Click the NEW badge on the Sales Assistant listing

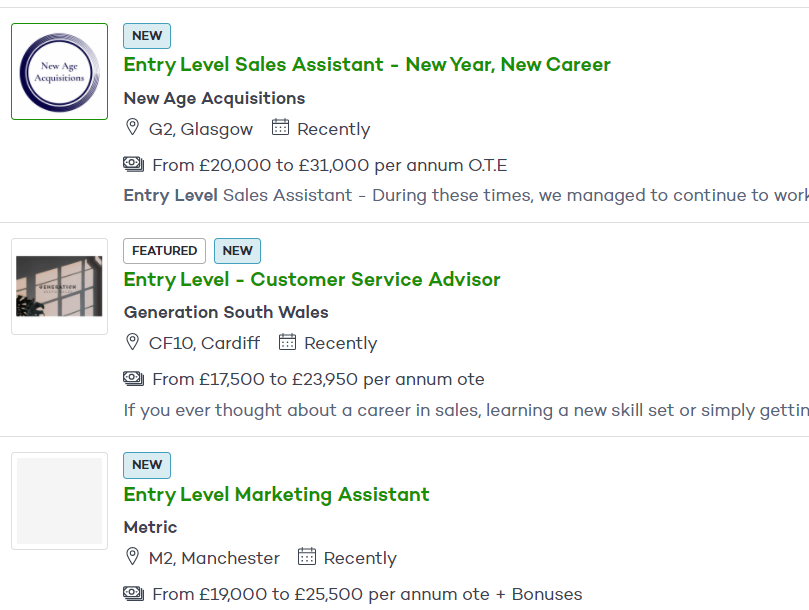[x=147, y=36]
